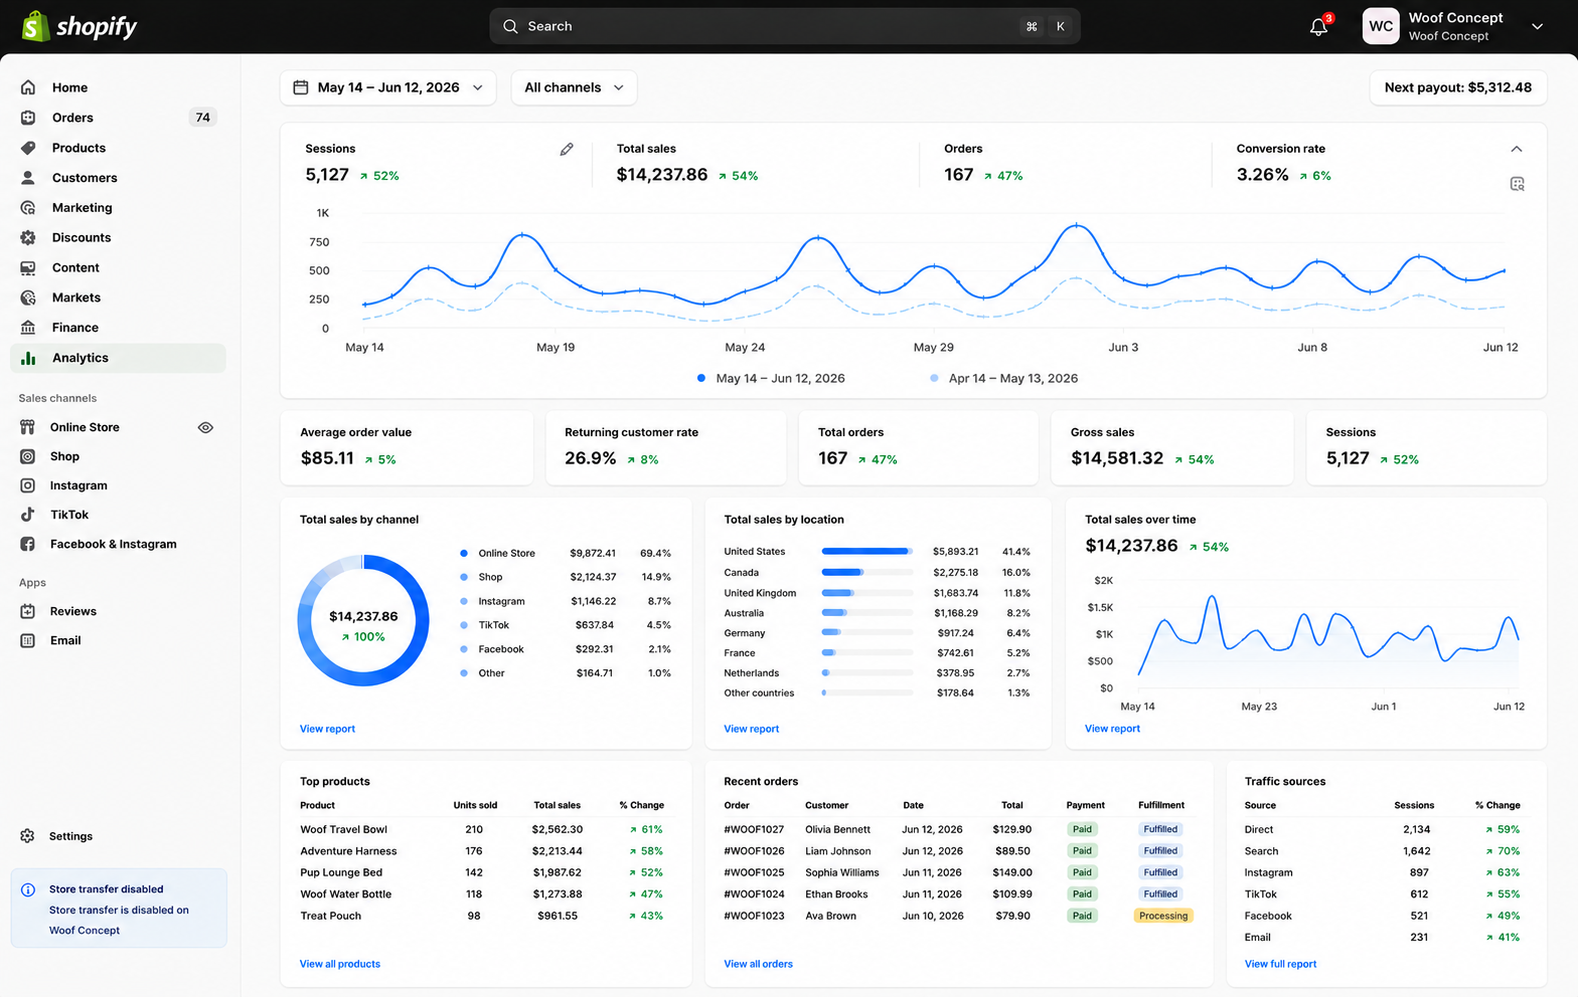The height and width of the screenshot is (997, 1578).
Task: Click the Instagram channel icon
Action: tap(28, 485)
